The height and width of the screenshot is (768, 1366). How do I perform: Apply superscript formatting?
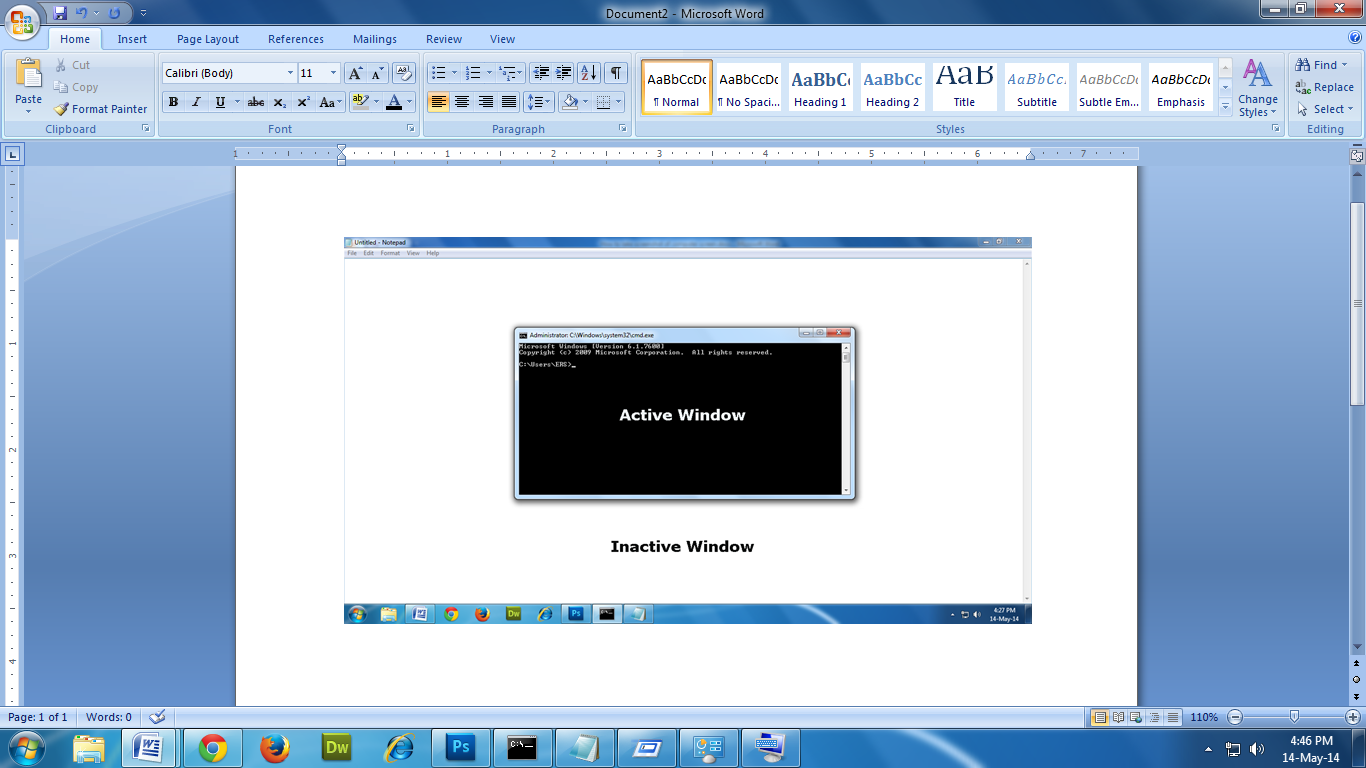coord(303,102)
